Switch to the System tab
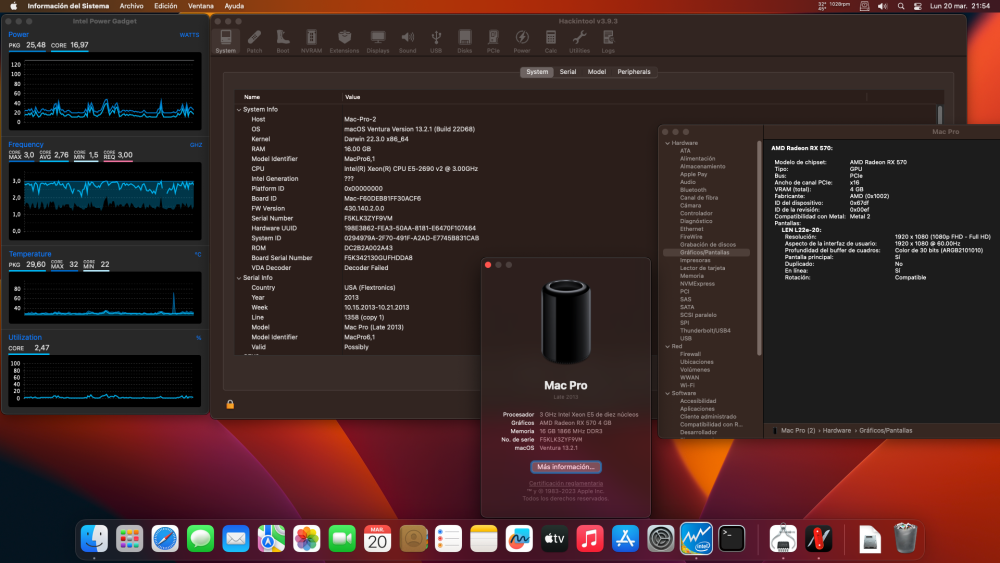 (537, 72)
